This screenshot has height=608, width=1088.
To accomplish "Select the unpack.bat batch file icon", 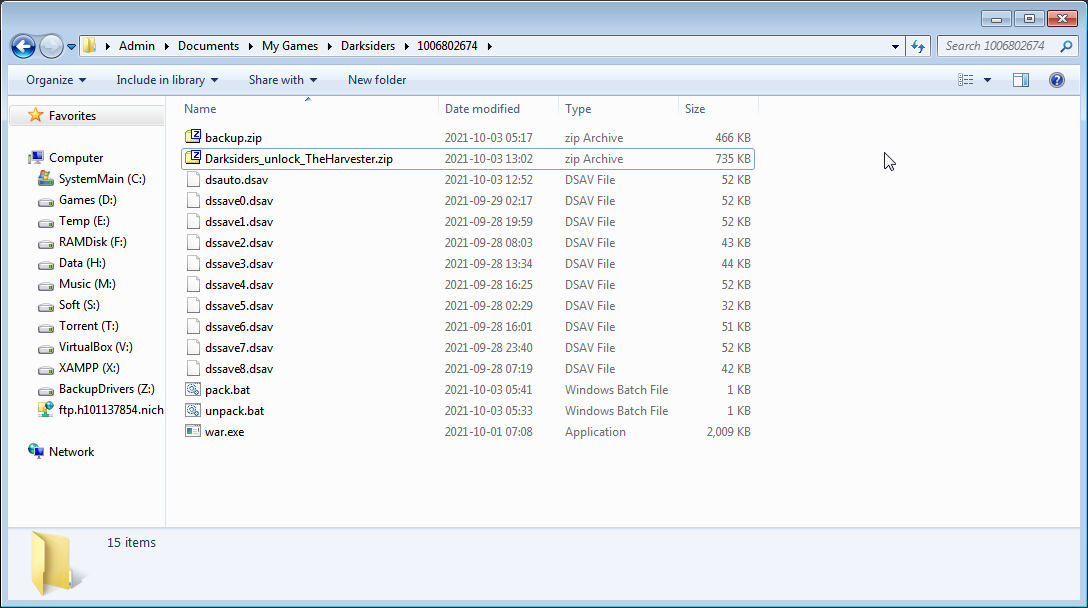I will point(193,411).
